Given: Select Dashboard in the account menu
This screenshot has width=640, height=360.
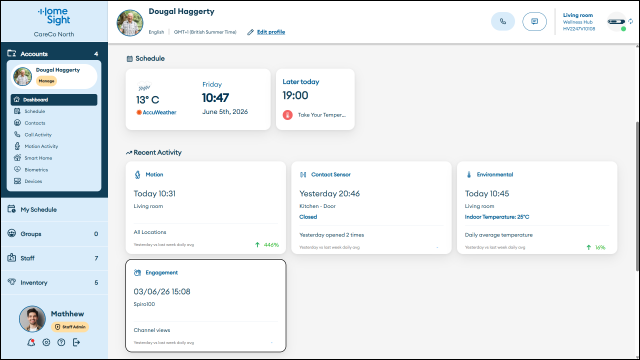Looking at the screenshot, I should point(54,100).
